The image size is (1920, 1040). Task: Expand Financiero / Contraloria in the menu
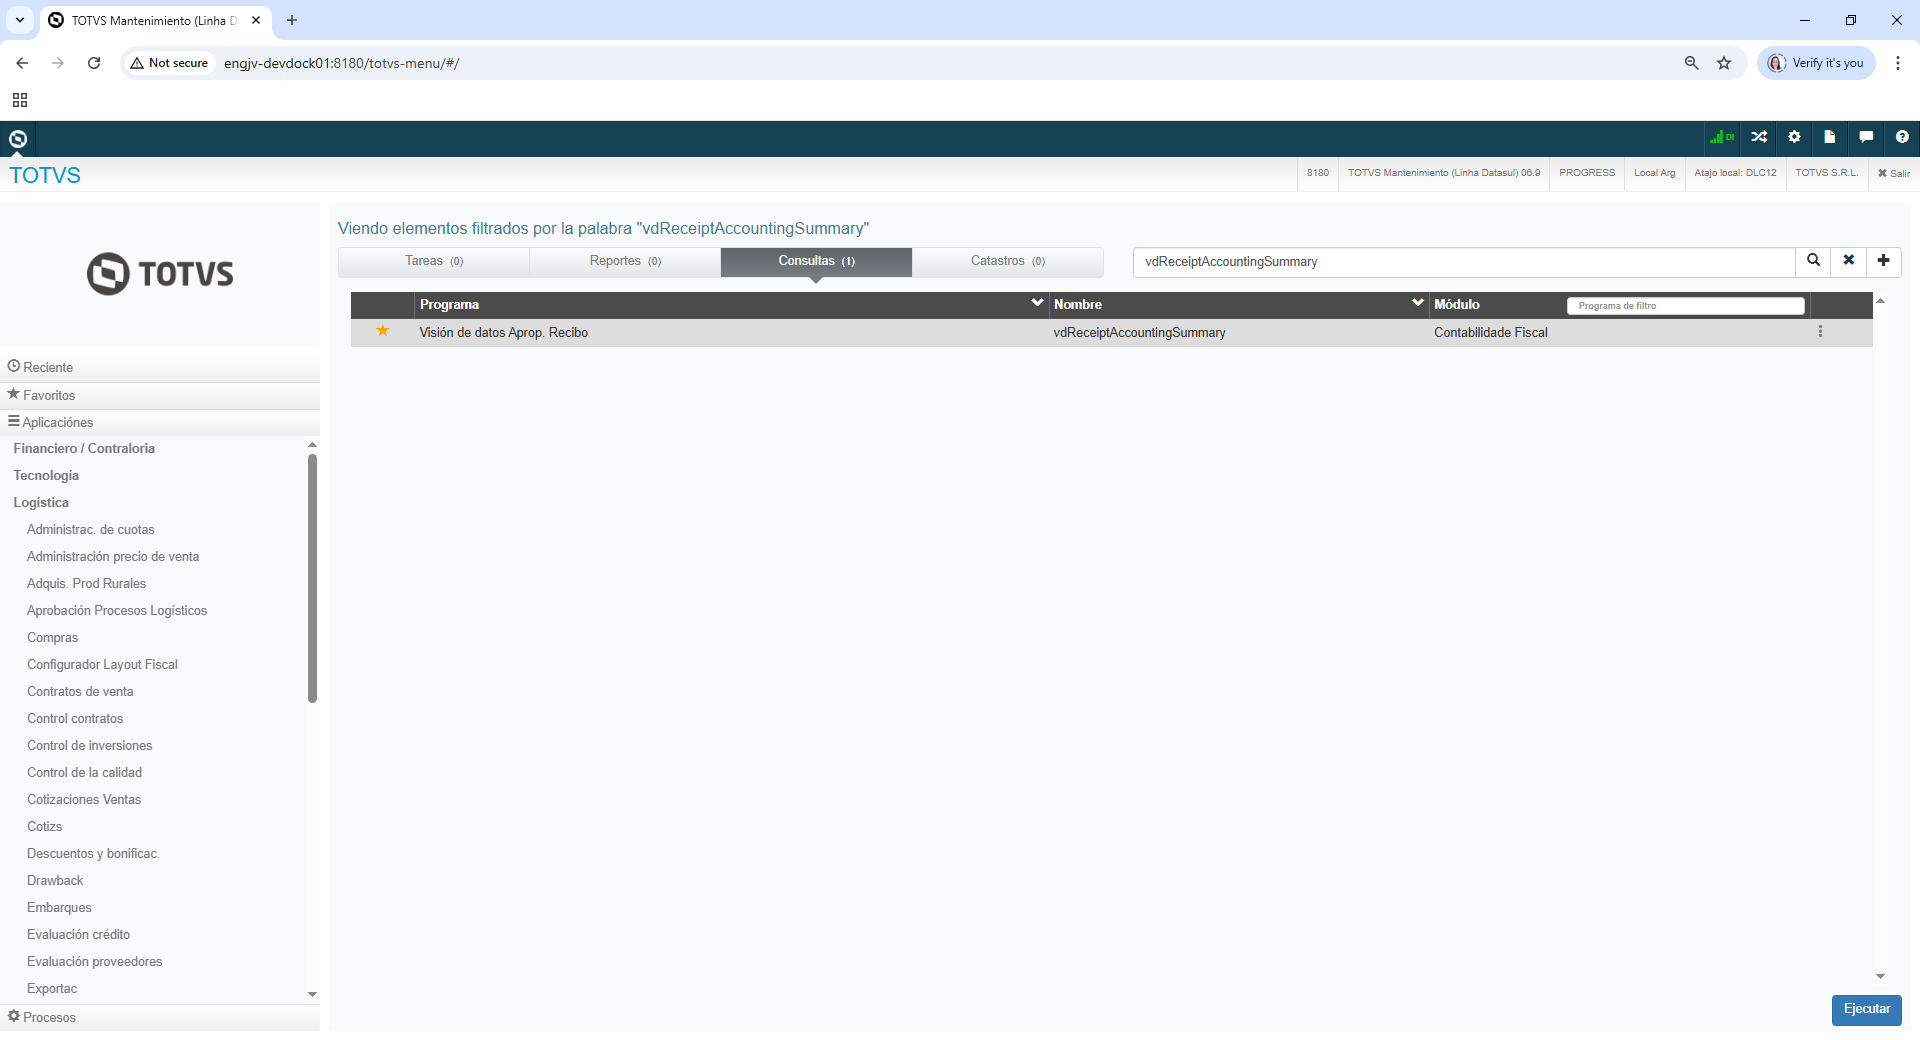click(84, 449)
